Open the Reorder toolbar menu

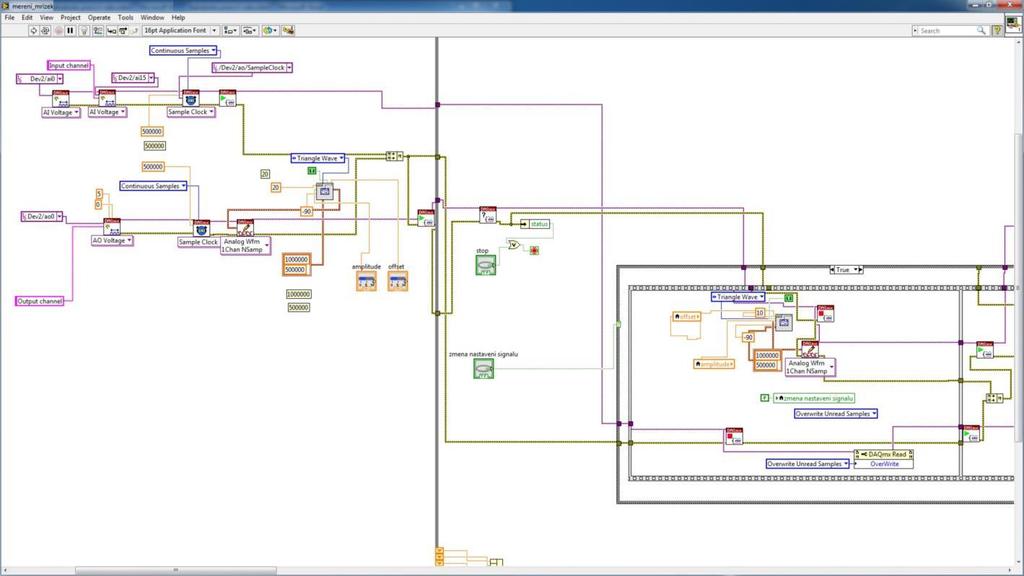point(270,31)
